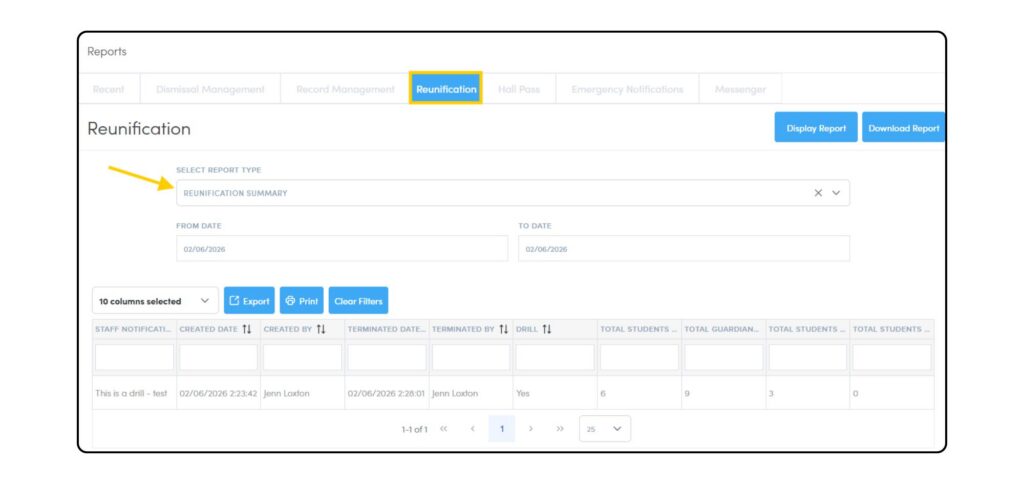Sort by Created By column arrows
This screenshot has width=1024, height=486.
pyautogui.click(x=321, y=329)
